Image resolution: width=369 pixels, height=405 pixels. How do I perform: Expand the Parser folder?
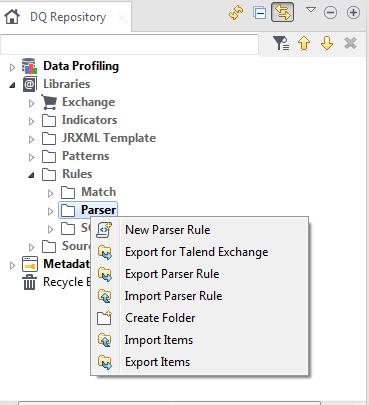pos(50,212)
